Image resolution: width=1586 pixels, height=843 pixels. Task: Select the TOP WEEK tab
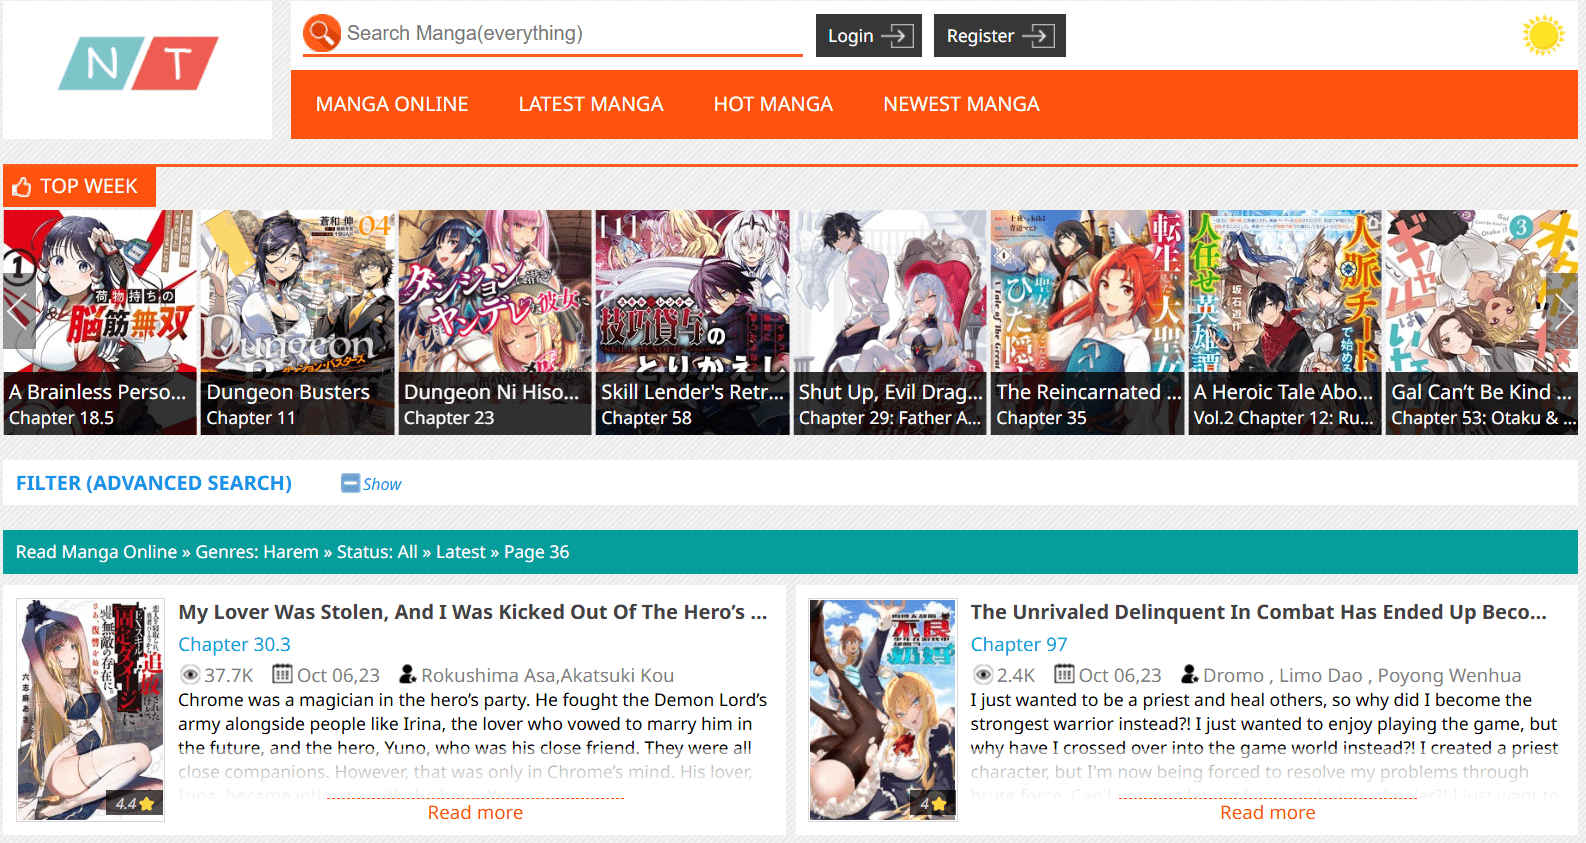[79, 187]
